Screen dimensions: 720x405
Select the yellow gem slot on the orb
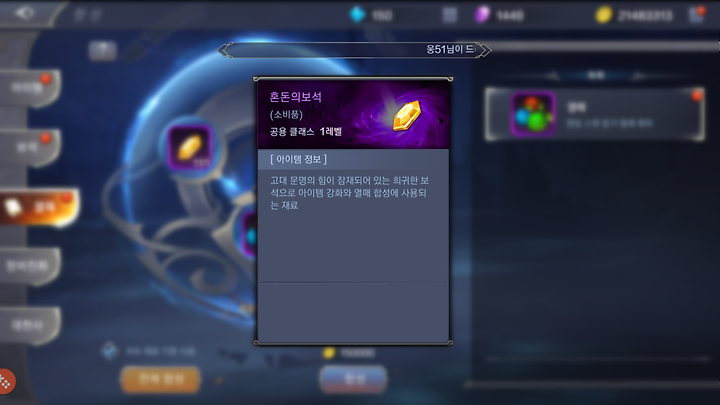tap(190, 147)
